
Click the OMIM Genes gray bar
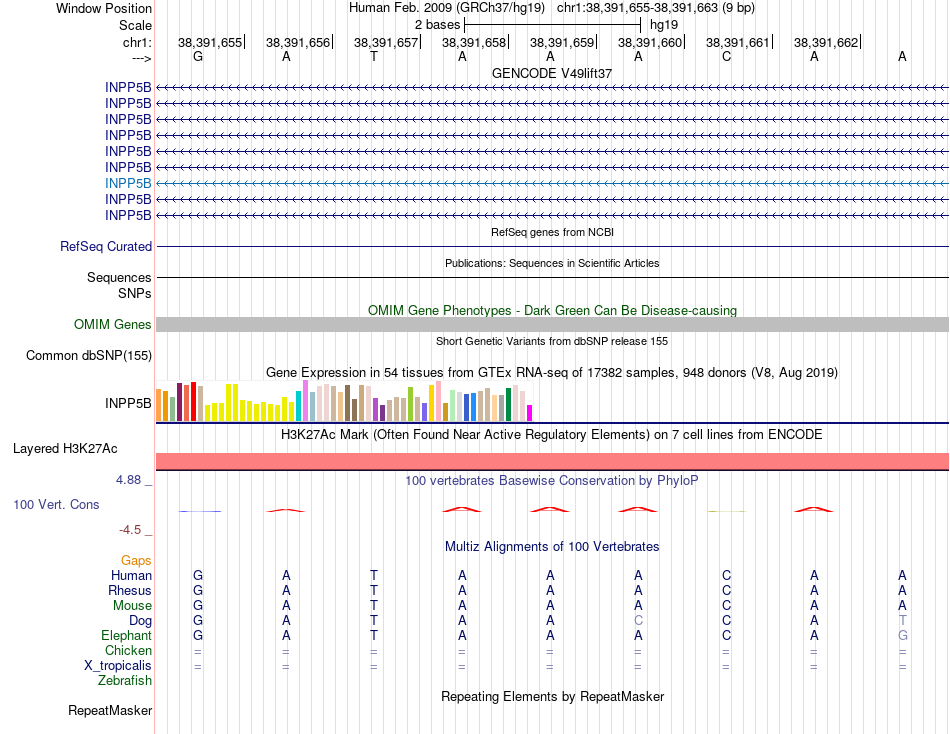click(x=552, y=324)
